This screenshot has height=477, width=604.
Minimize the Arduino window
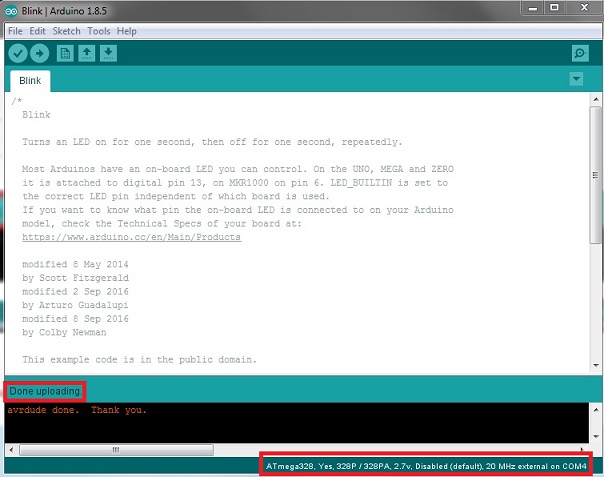[x=533, y=8]
